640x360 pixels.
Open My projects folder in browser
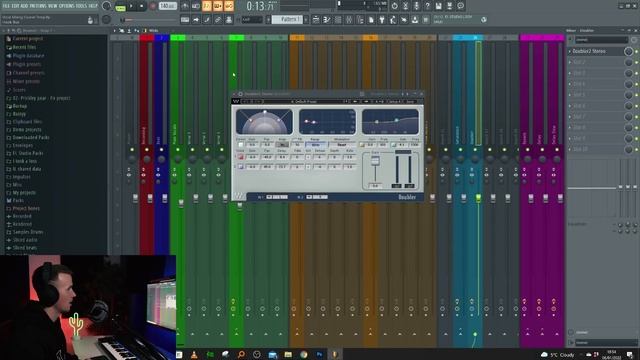tap(21, 193)
